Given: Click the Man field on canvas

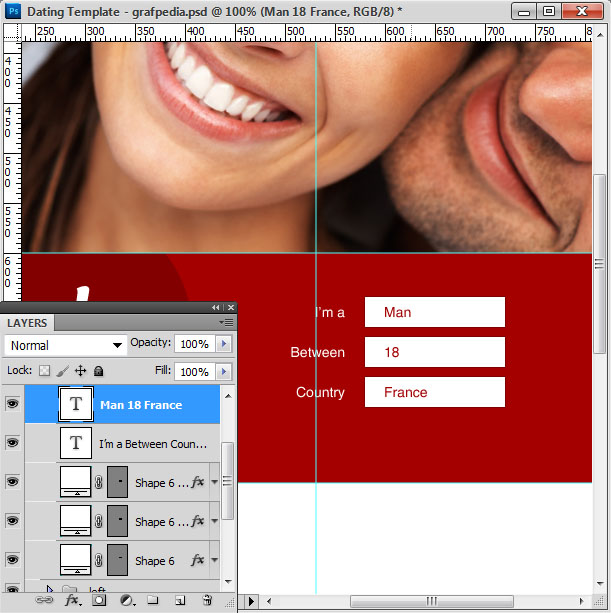Looking at the screenshot, I should 435,312.
